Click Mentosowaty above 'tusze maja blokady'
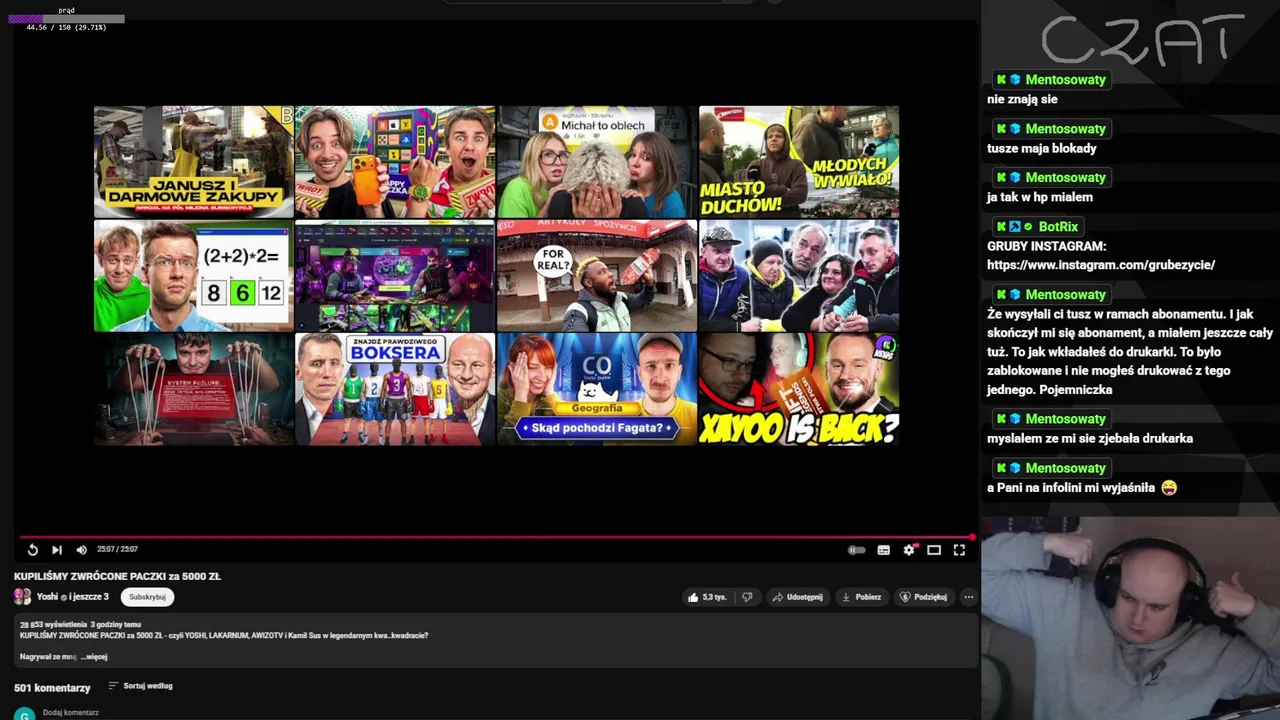1280x720 pixels. 1065,129
